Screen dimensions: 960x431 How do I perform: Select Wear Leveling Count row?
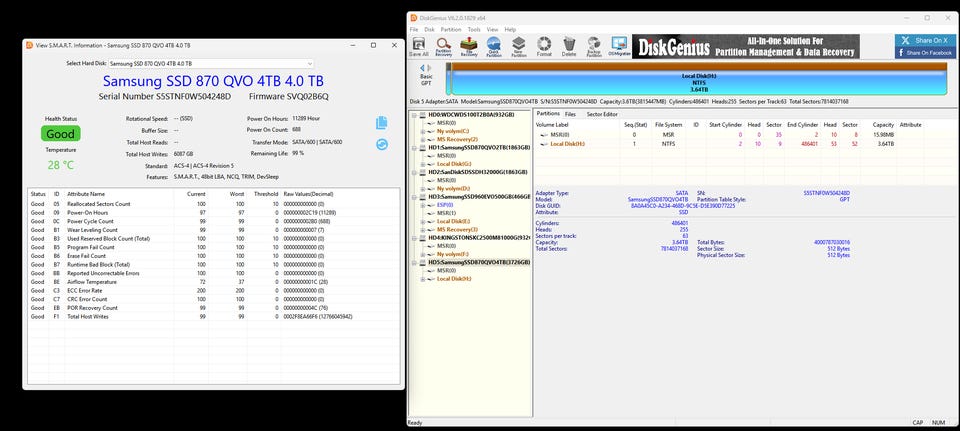(213, 230)
